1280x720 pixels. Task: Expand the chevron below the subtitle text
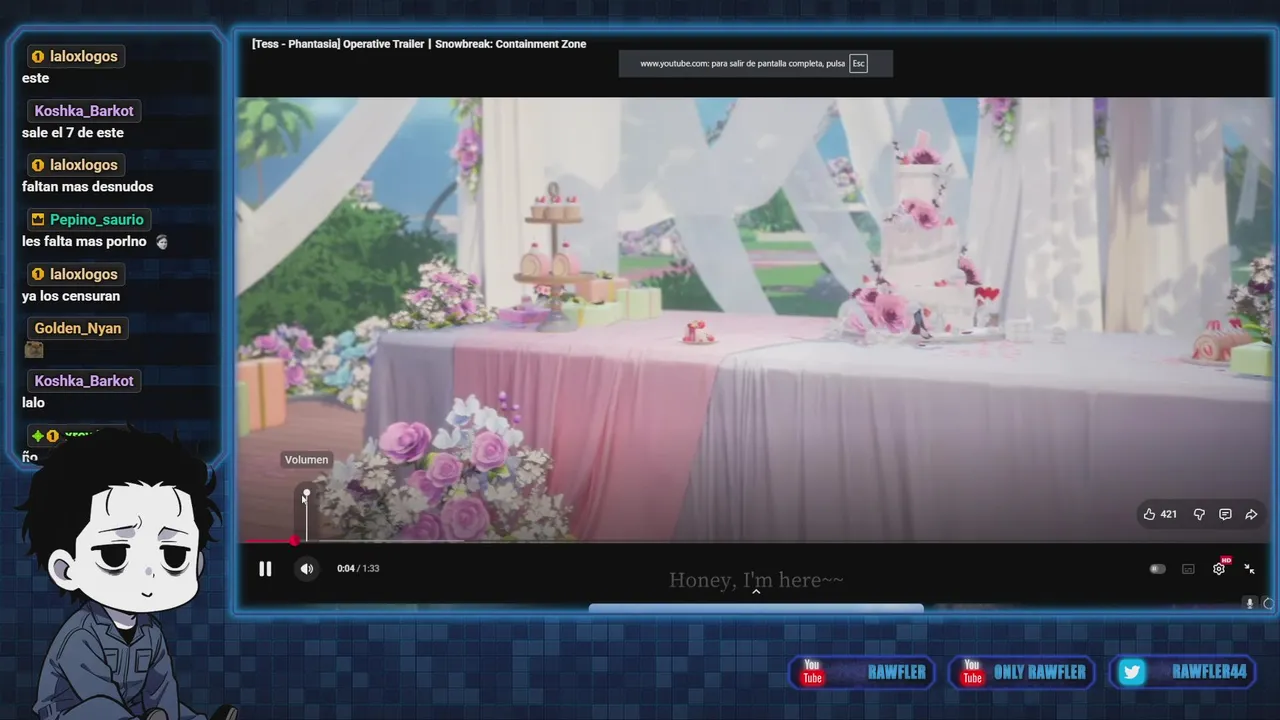tap(756, 592)
